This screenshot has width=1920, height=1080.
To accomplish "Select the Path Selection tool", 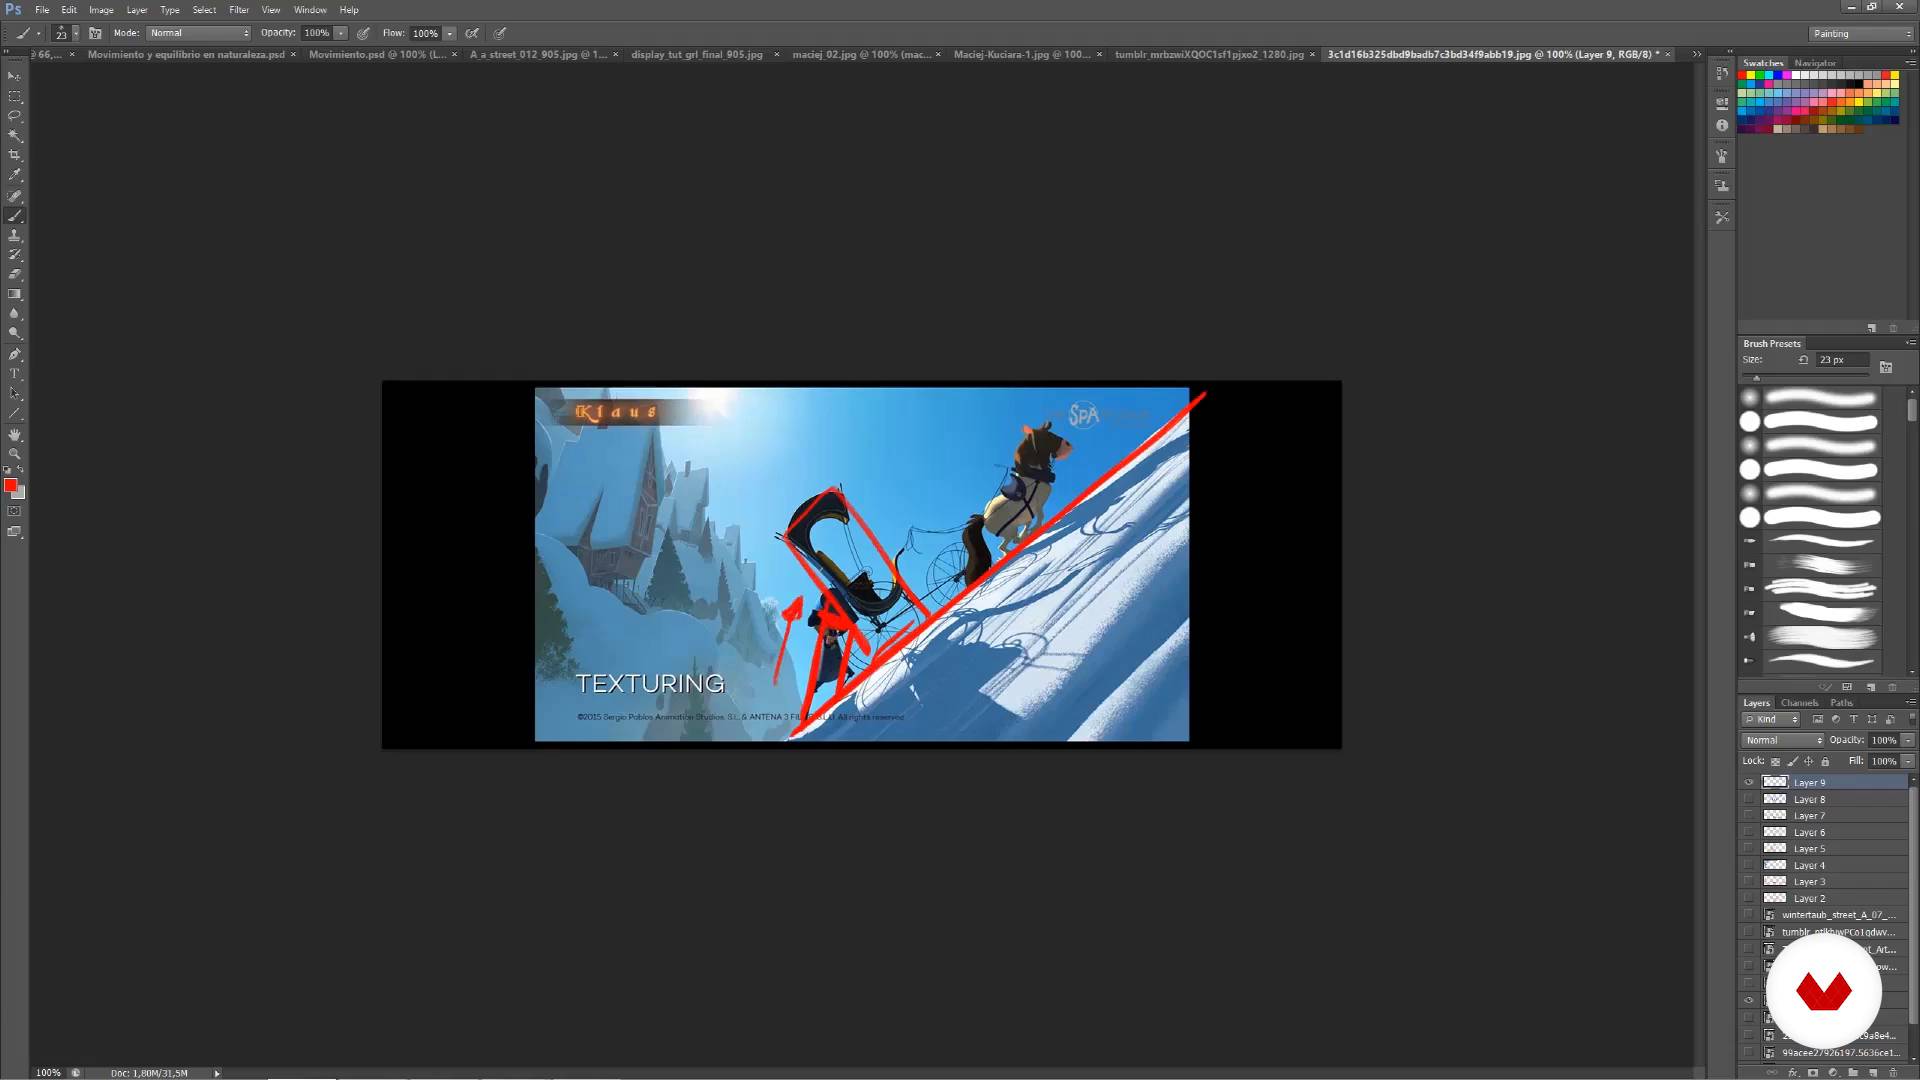I will [14, 394].
